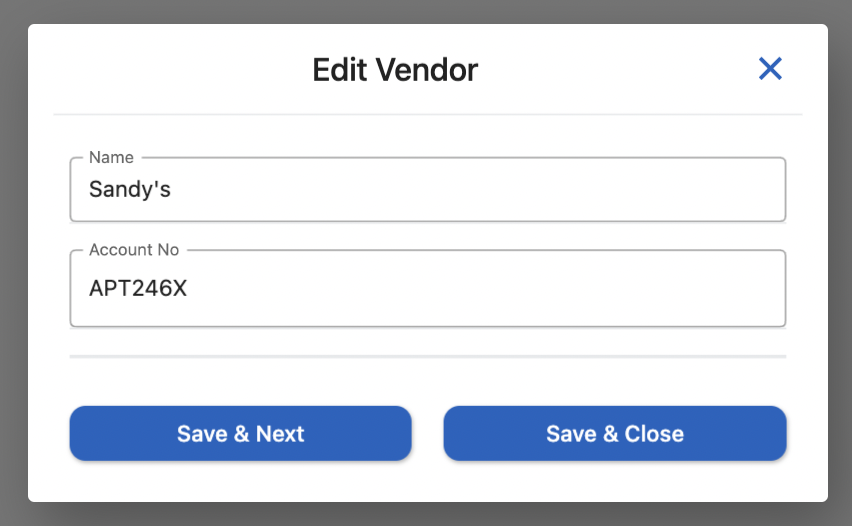Select the vendor name text box
The width and height of the screenshot is (852, 526).
427,189
